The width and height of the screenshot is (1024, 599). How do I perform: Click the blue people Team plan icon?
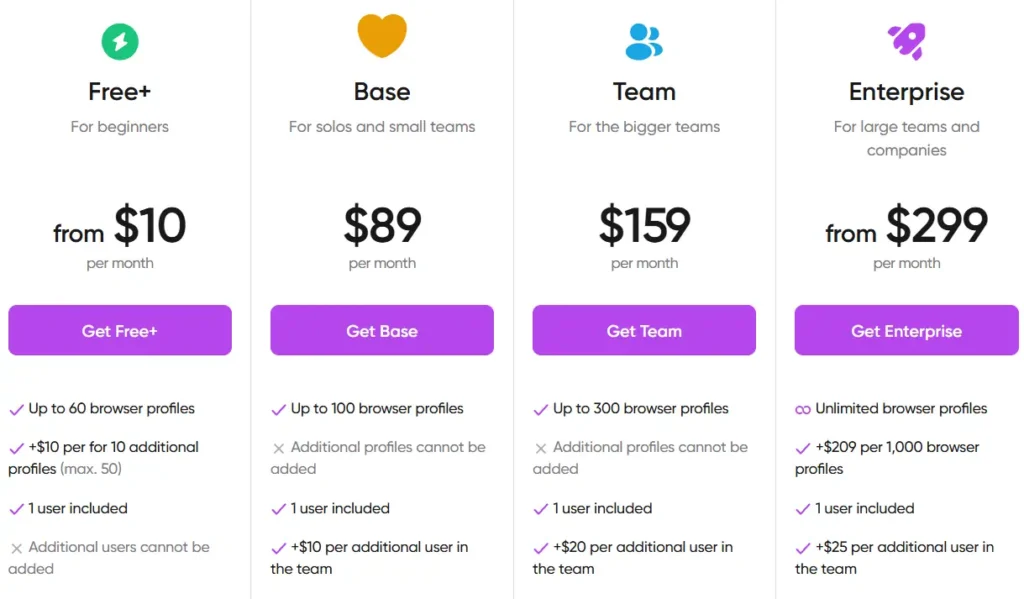(x=644, y=42)
